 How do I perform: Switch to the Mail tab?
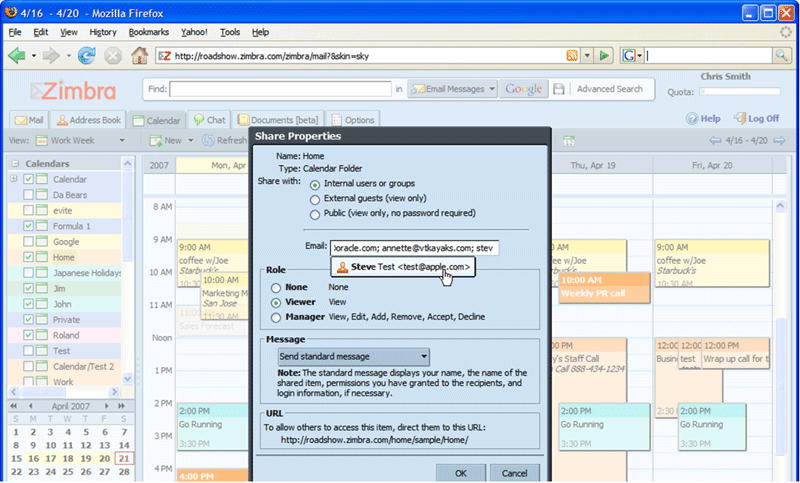click(29, 120)
